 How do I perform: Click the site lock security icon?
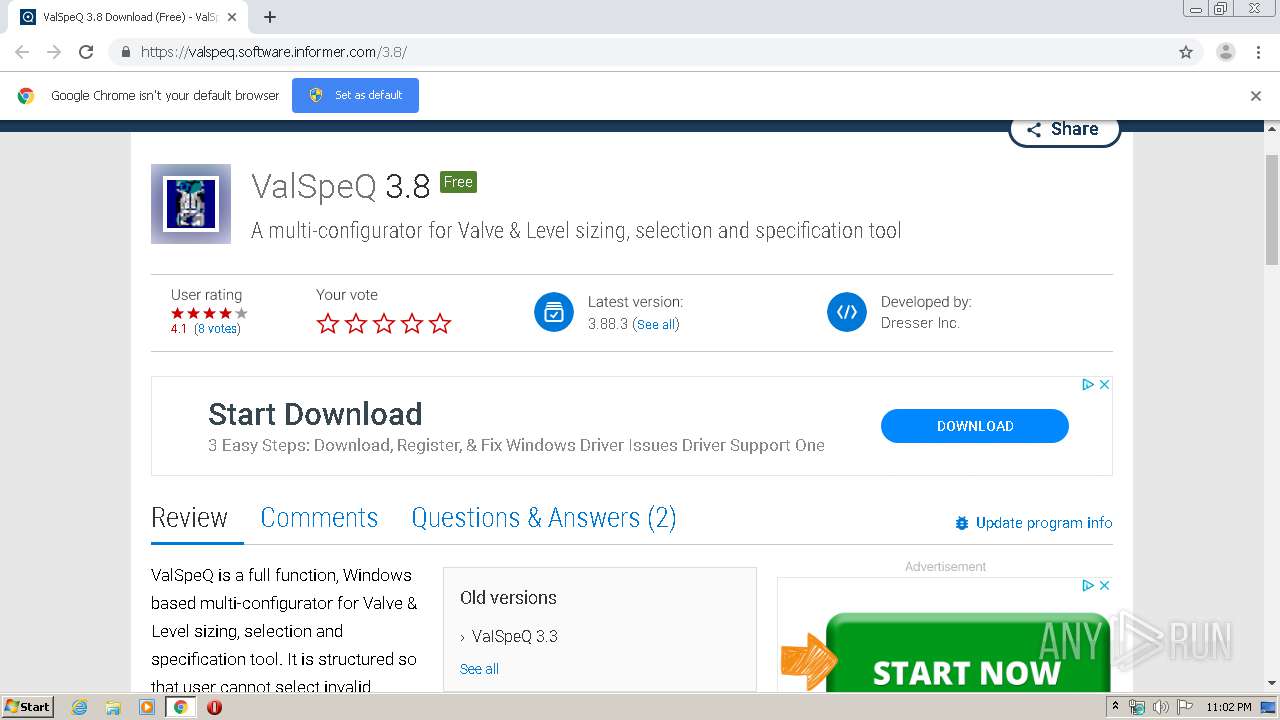tap(125, 52)
